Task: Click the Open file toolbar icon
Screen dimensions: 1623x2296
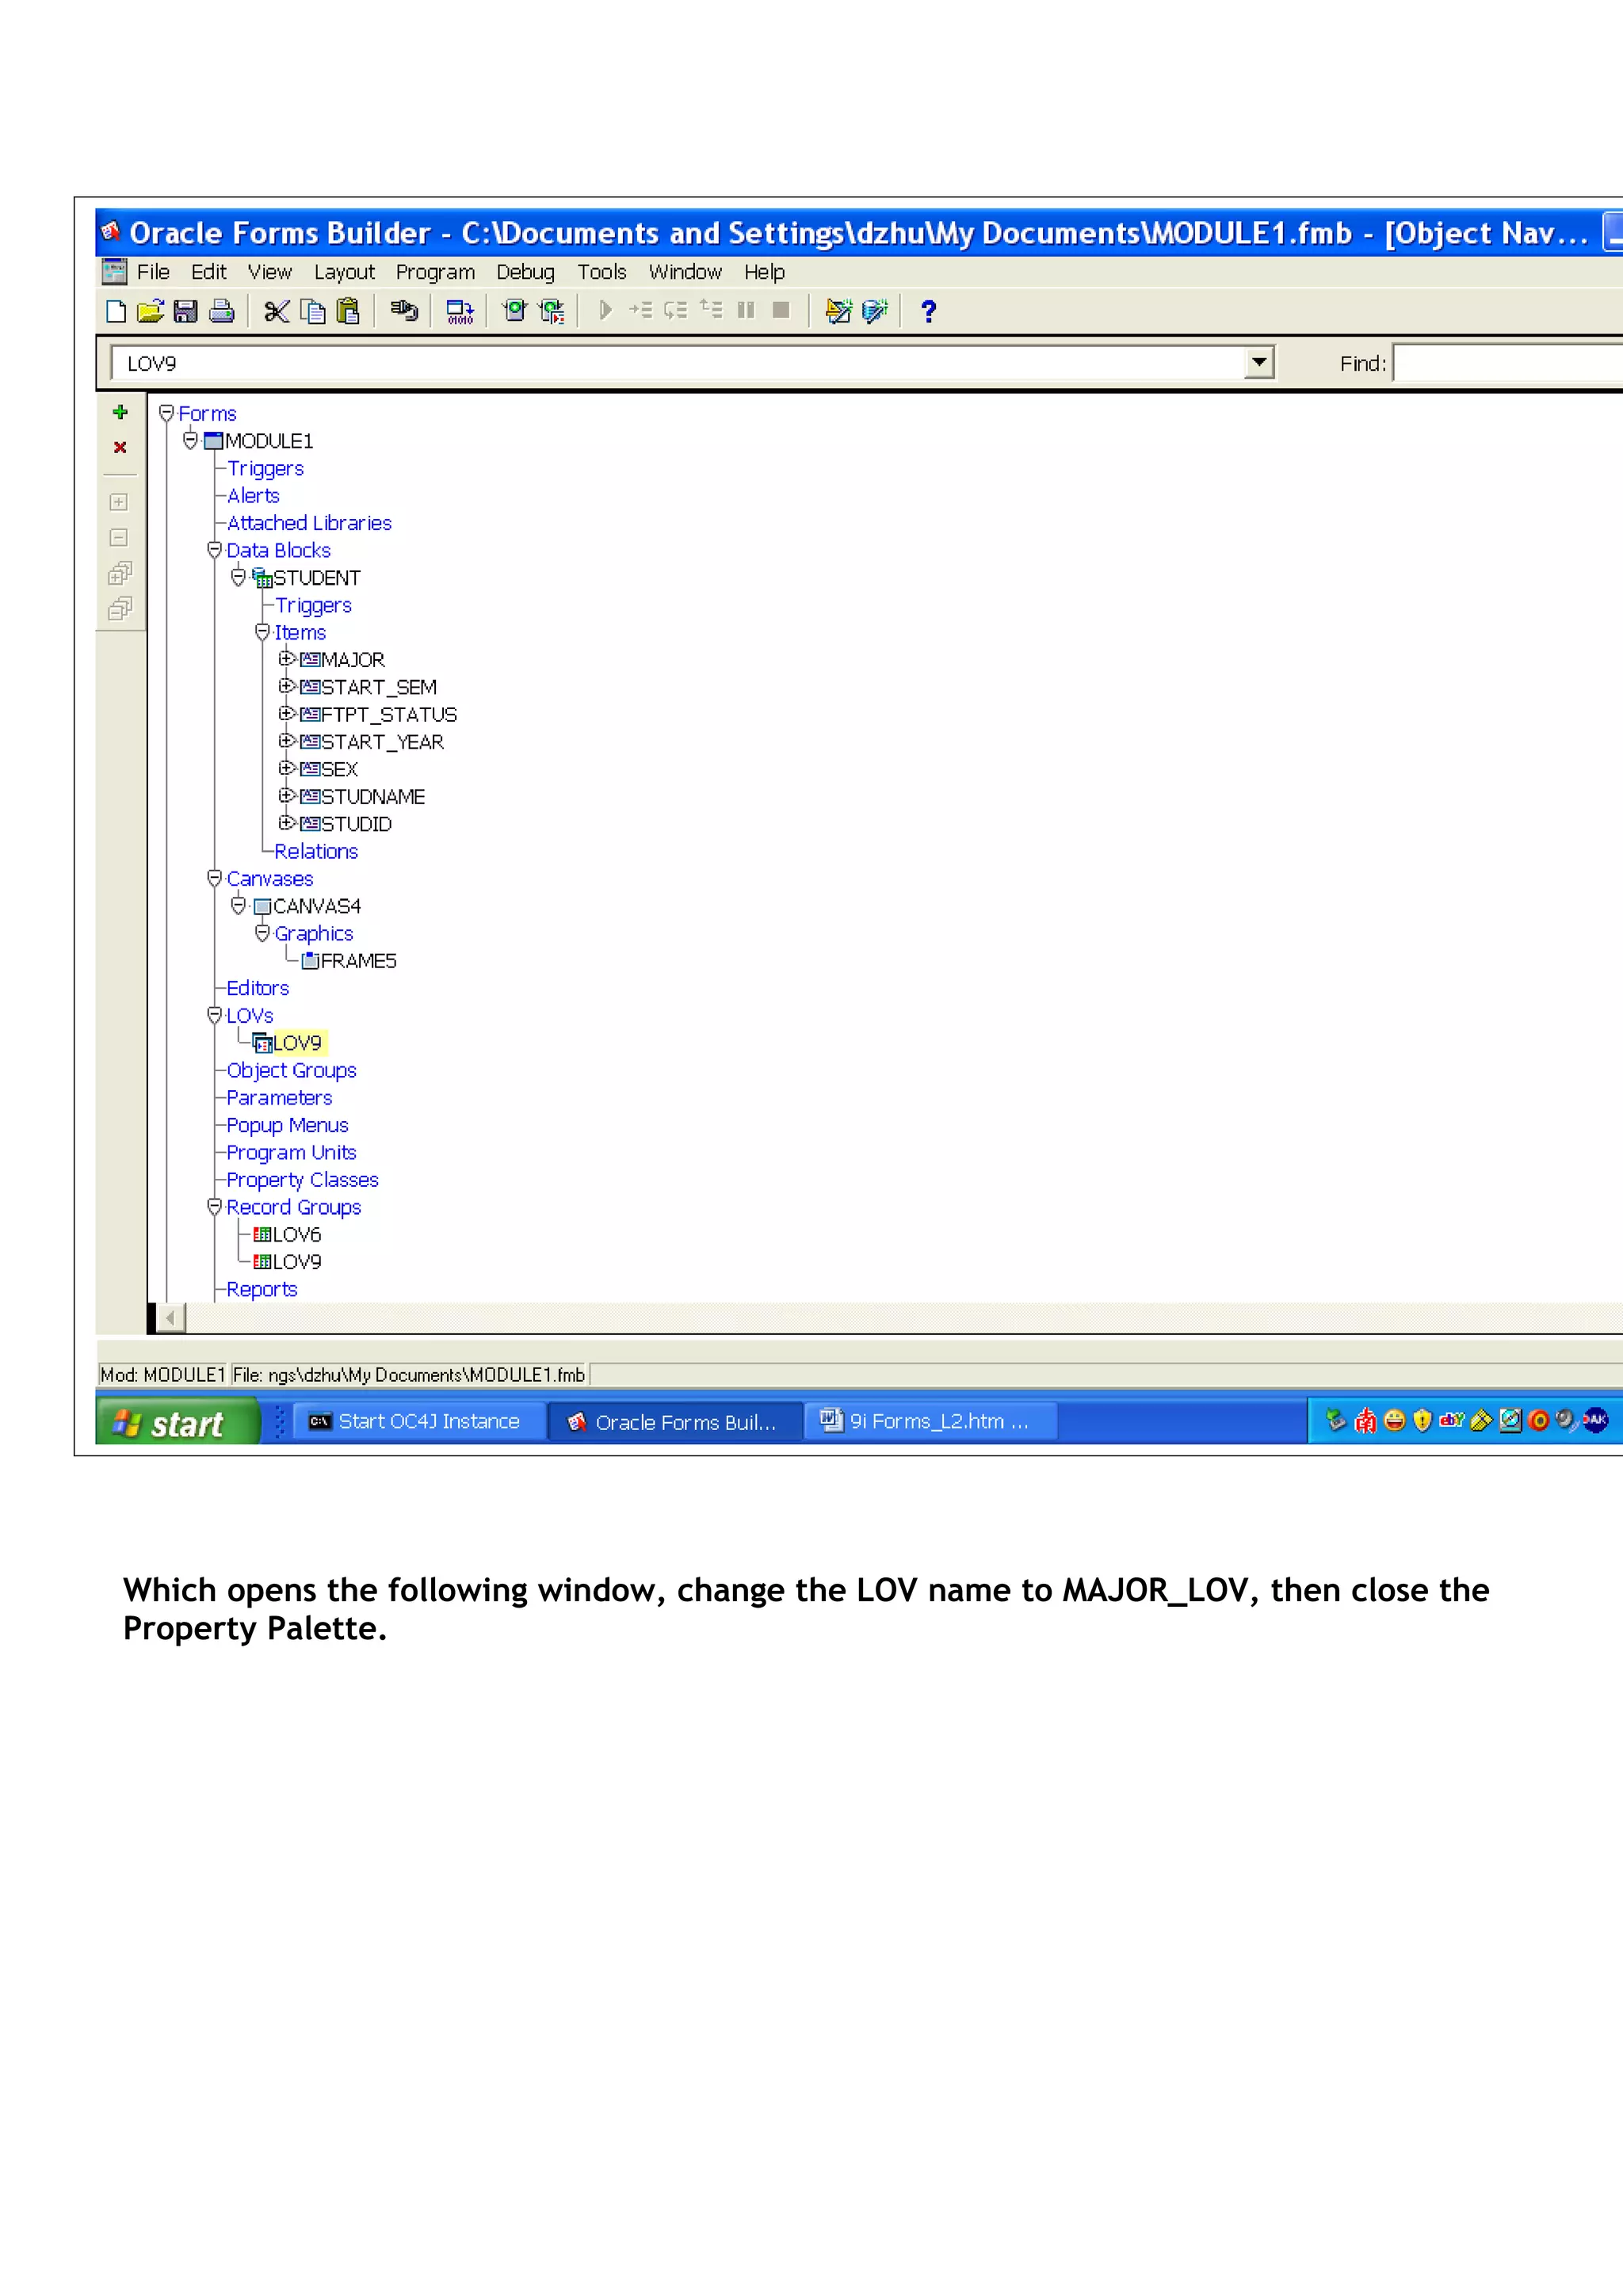Action: [x=150, y=312]
